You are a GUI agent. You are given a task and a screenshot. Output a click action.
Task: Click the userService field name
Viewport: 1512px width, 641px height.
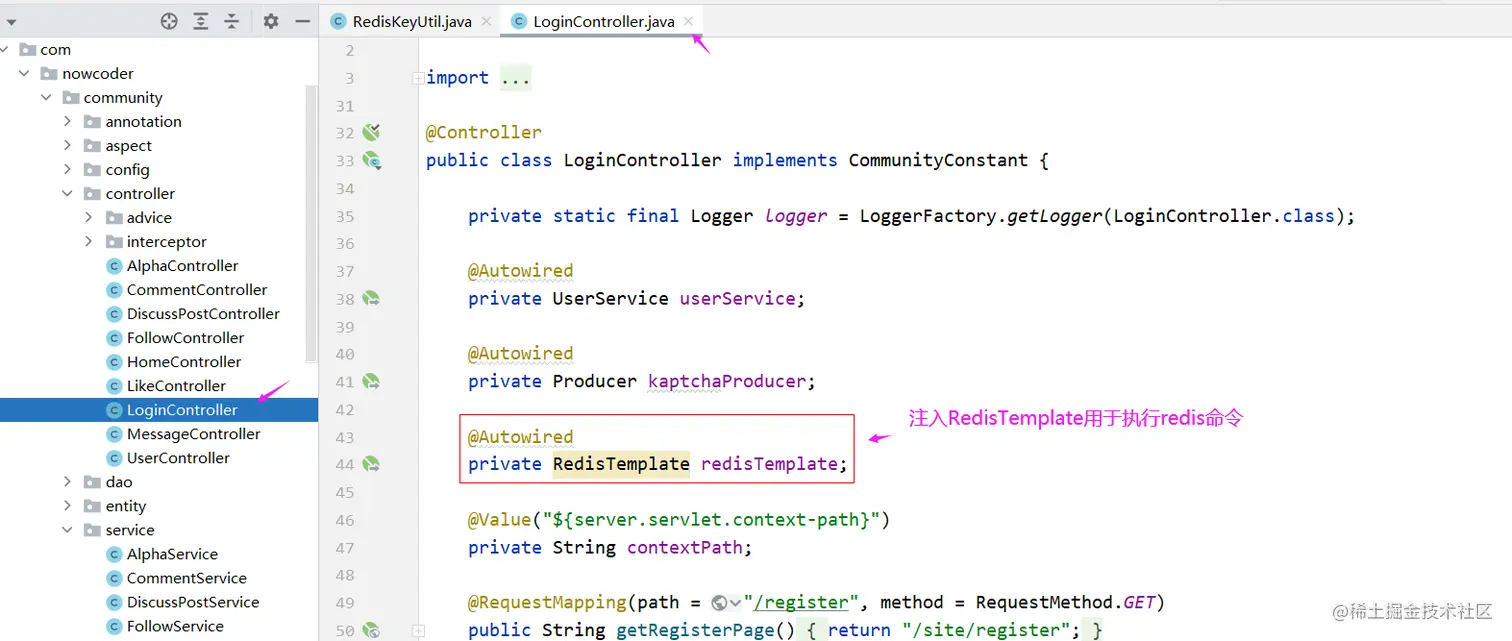pos(736,298)
